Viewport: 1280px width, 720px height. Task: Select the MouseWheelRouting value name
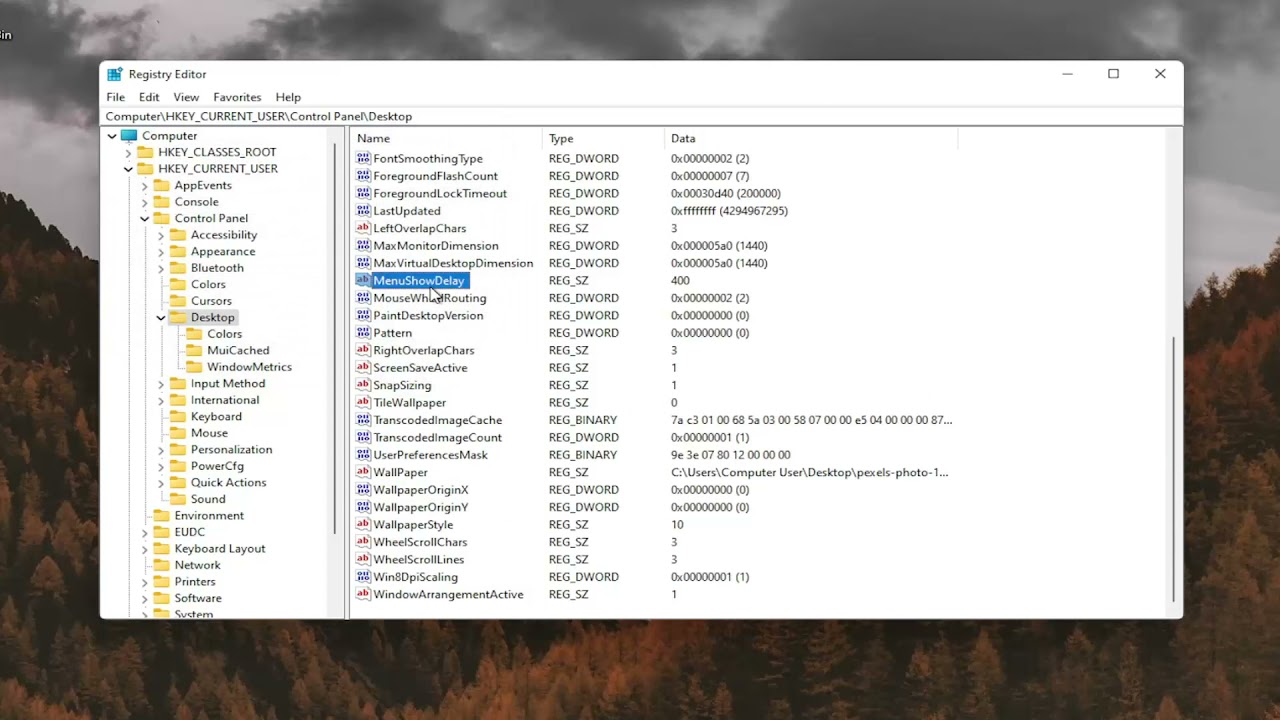(x=430, y=298)
